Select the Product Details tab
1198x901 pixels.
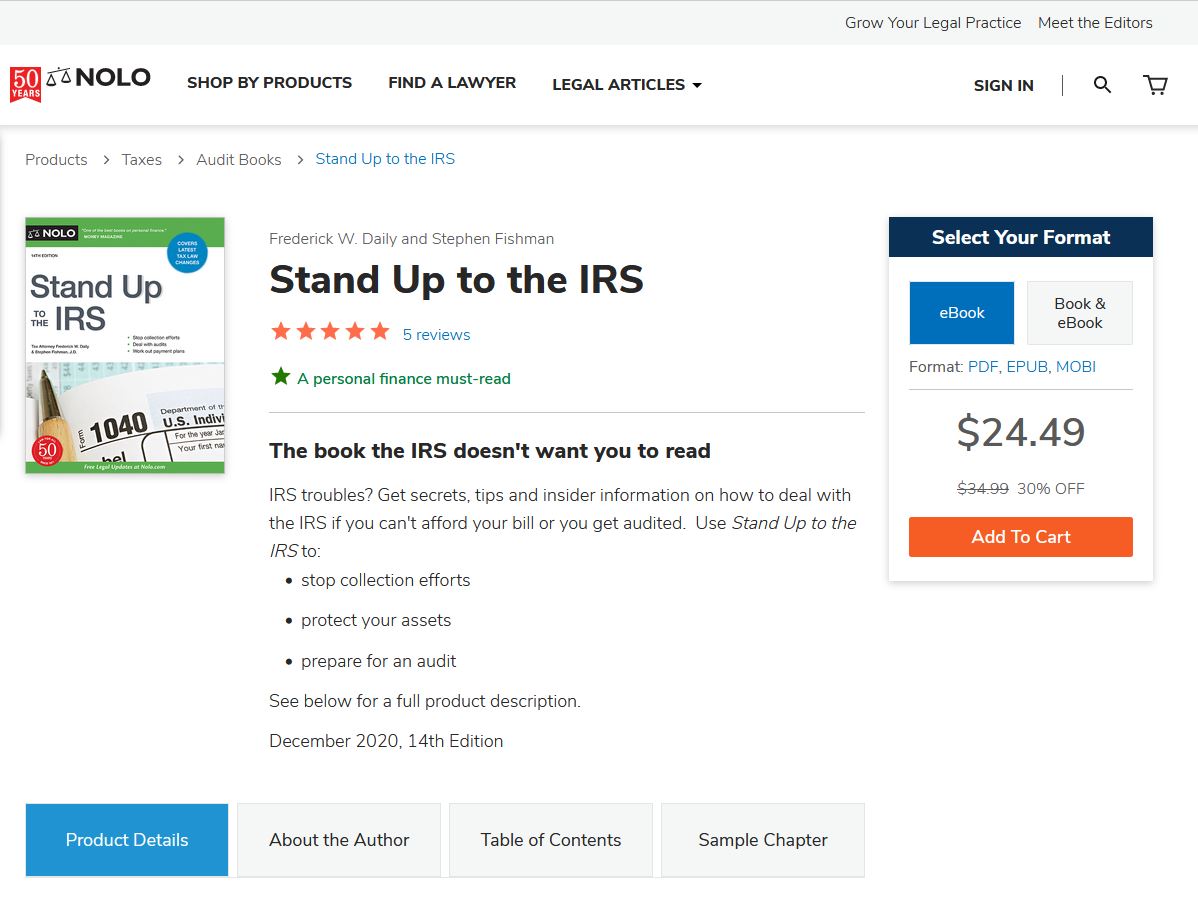(127, 840)
